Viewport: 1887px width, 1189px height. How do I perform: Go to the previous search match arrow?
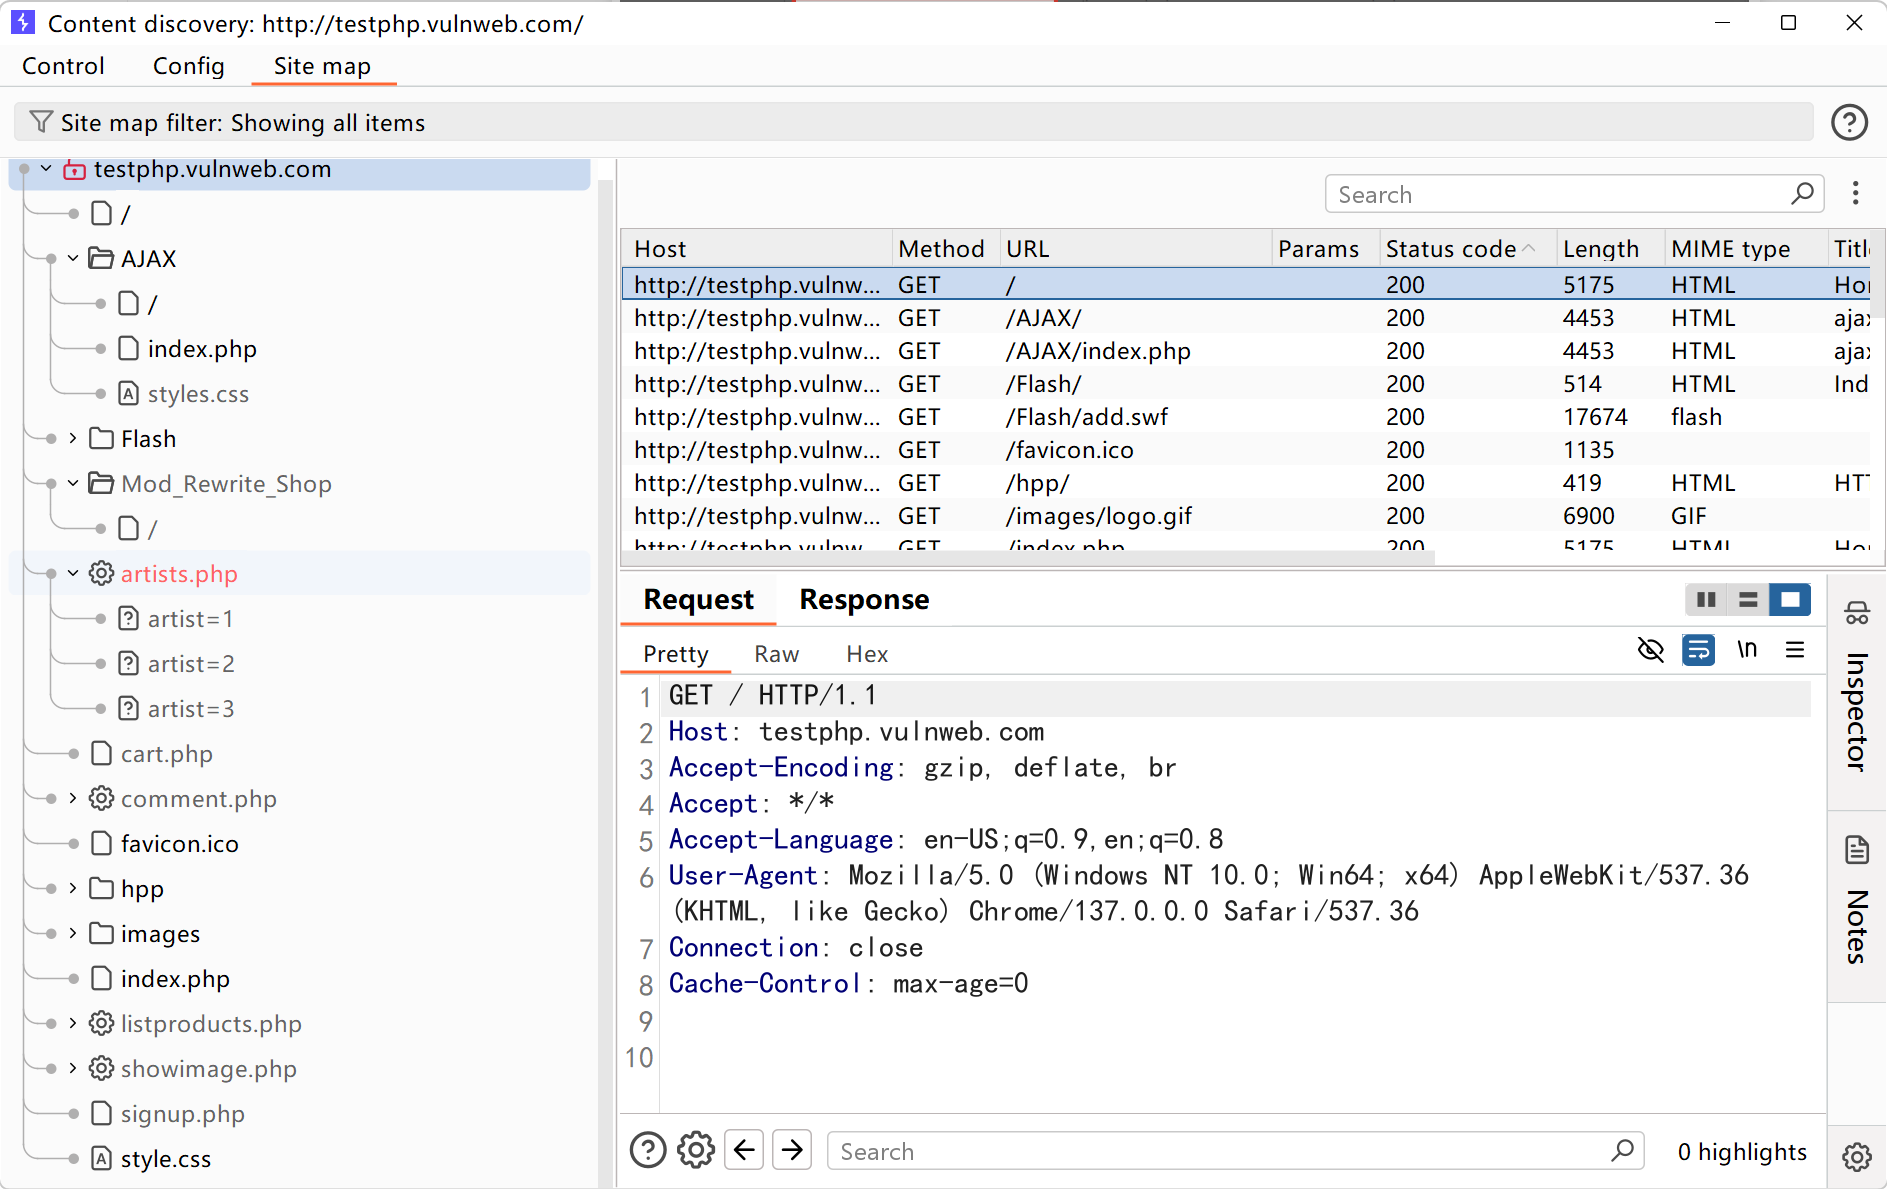[745, 1150]
